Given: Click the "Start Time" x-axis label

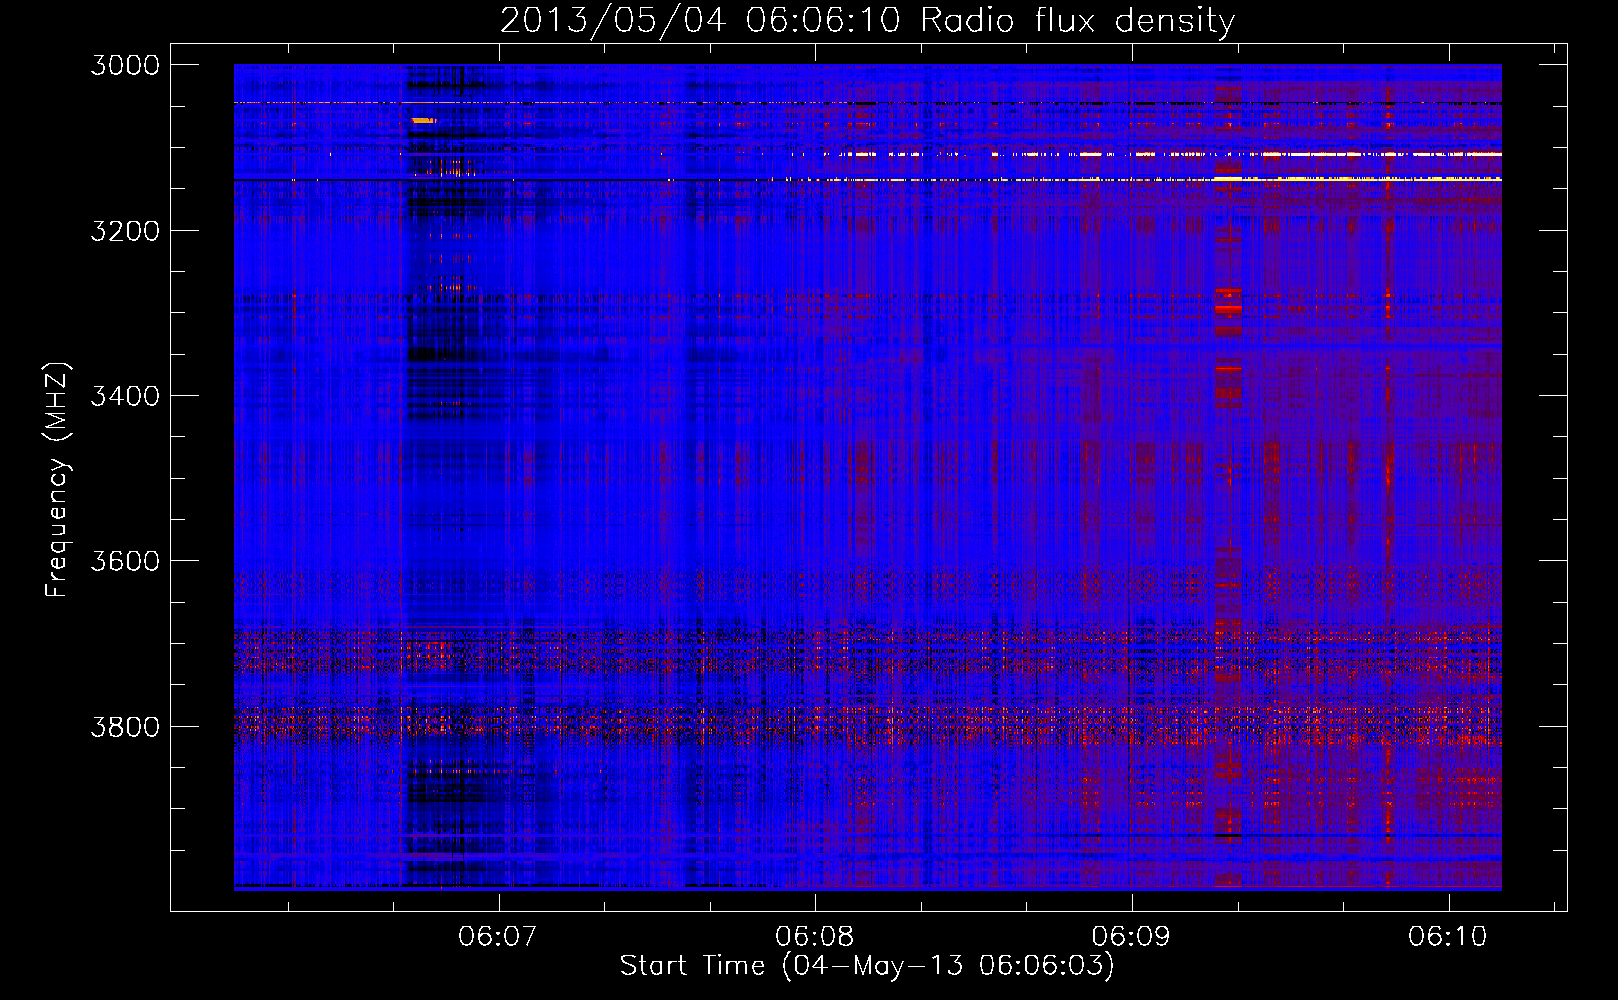Looking at the screenshot, I should click(866, 966).
